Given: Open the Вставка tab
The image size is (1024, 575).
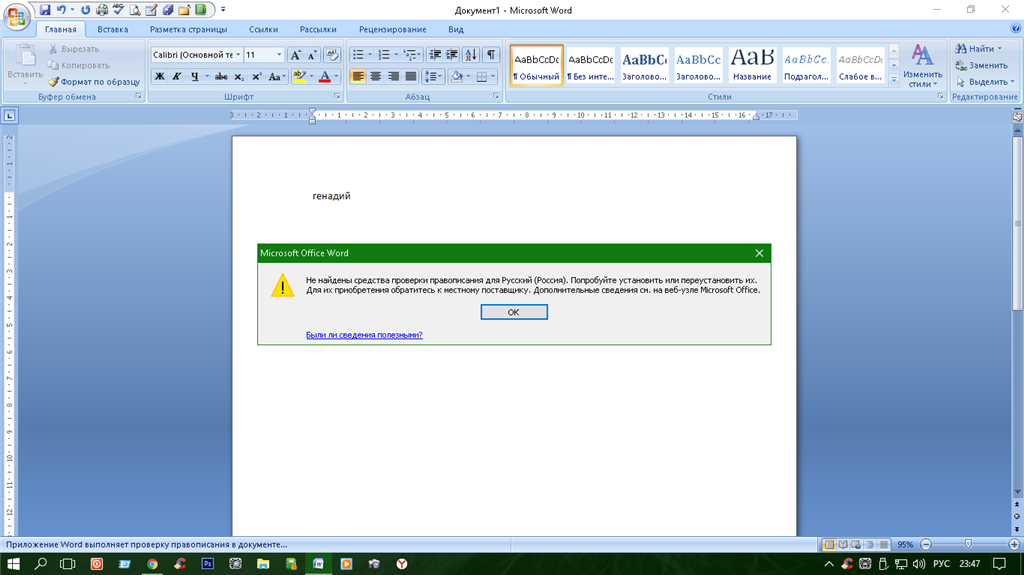Looking at the screenshot, I should [x=112, y=29].
